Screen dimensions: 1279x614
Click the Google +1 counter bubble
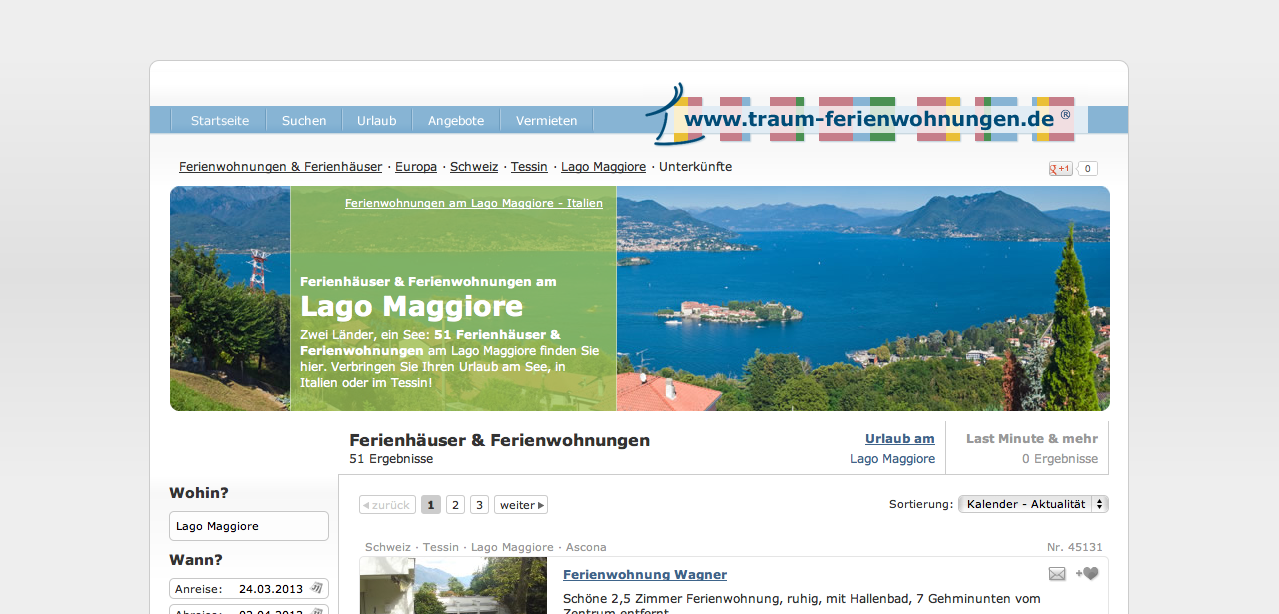[x=1087, y=169]
